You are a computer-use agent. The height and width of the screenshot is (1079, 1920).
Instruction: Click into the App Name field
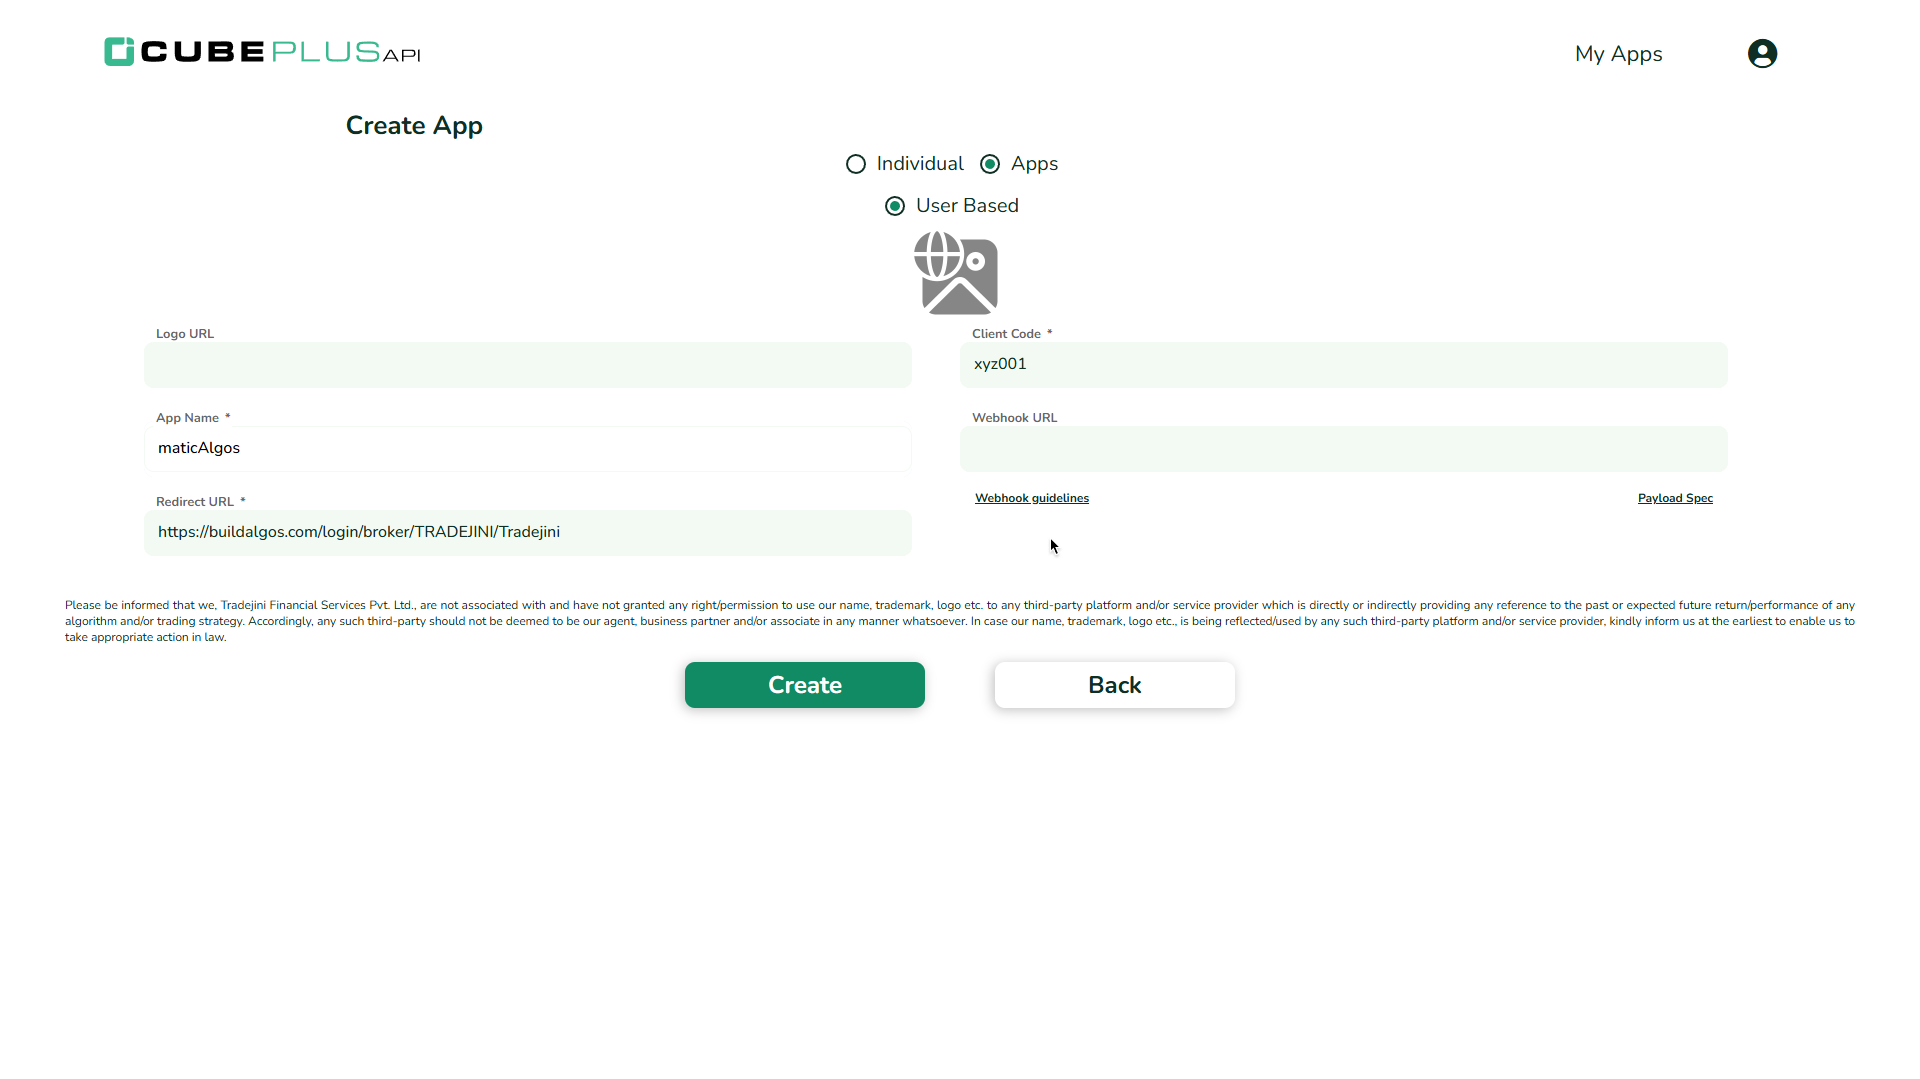527,449
